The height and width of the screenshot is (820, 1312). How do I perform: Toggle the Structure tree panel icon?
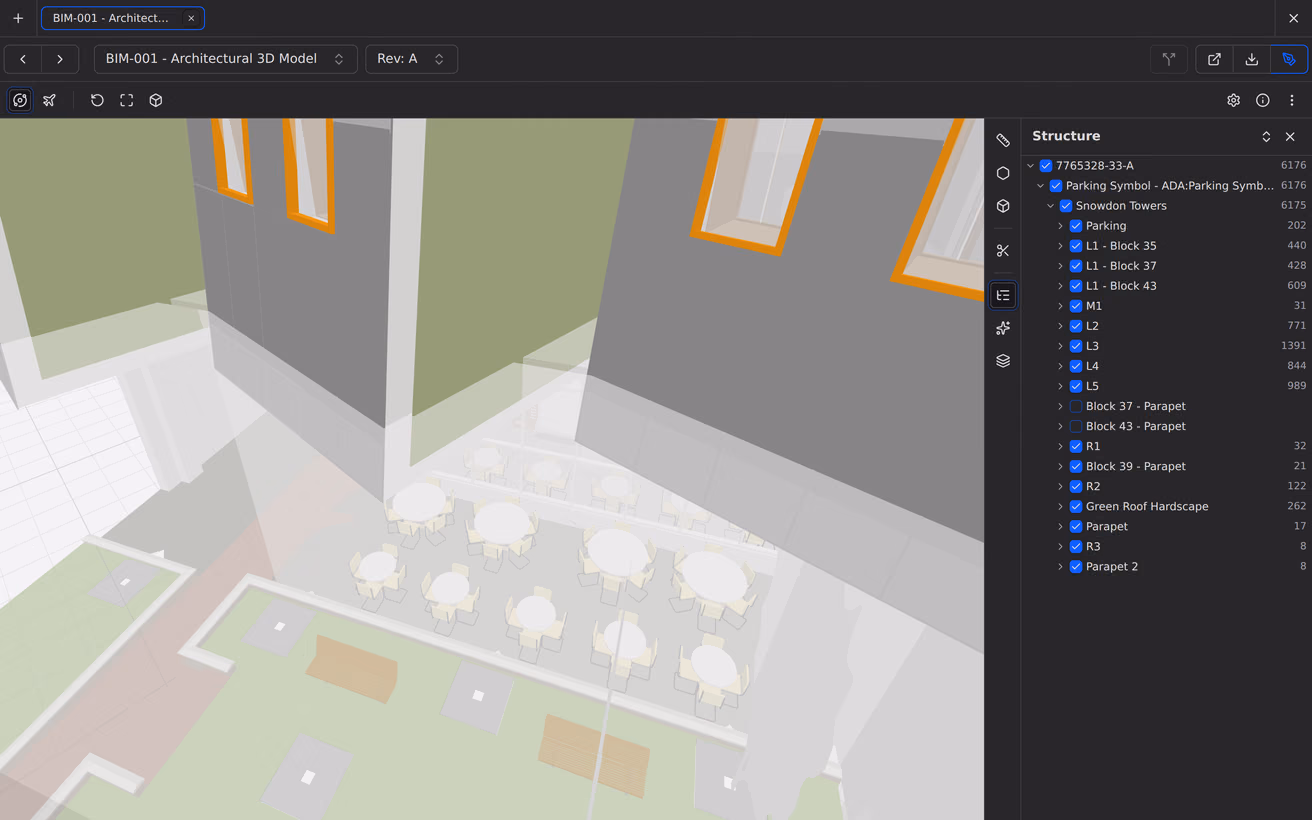(x=1003, y=295)
